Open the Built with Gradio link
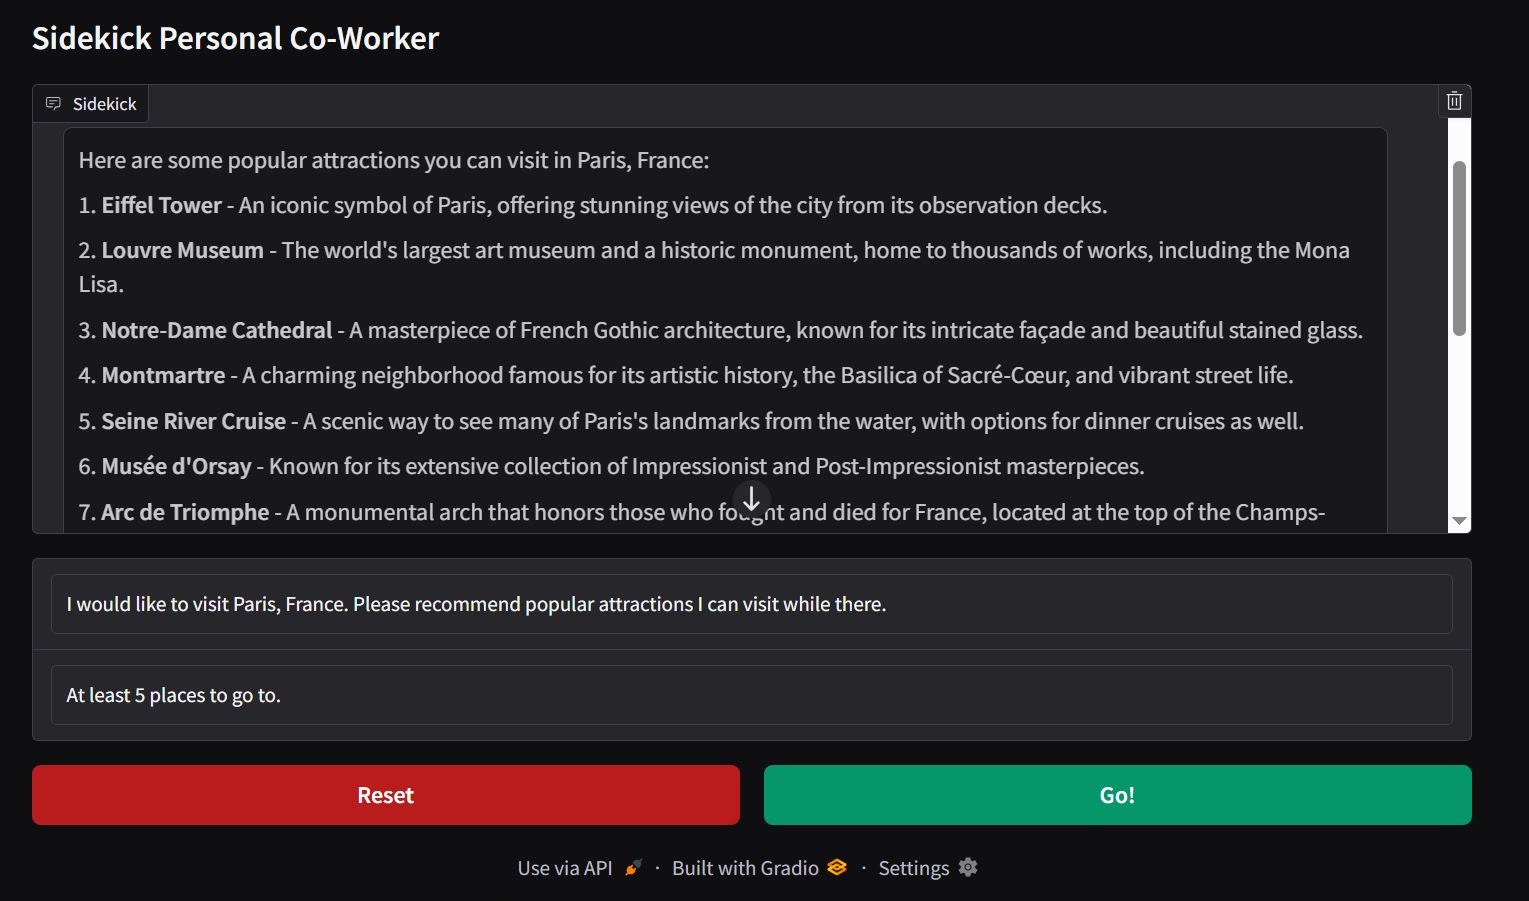 745,868
